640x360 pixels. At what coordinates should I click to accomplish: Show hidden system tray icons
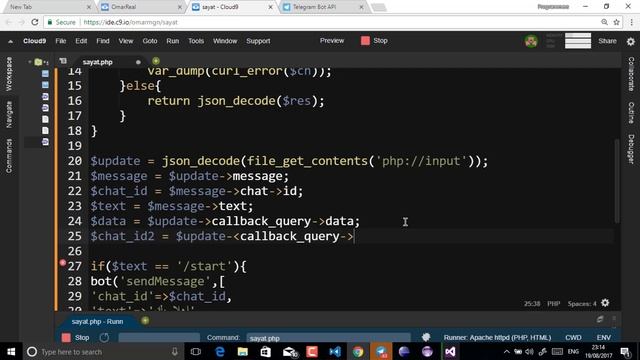tap(507, 351)
